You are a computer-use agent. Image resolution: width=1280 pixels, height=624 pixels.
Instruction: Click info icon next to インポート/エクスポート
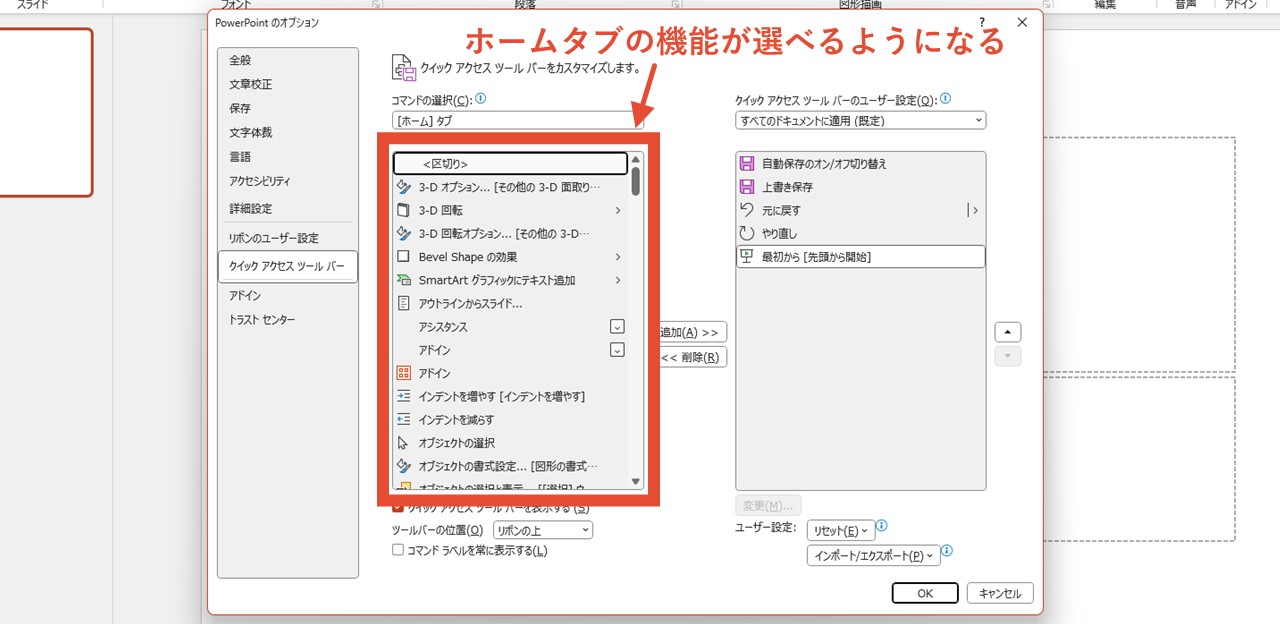point(947,551)
